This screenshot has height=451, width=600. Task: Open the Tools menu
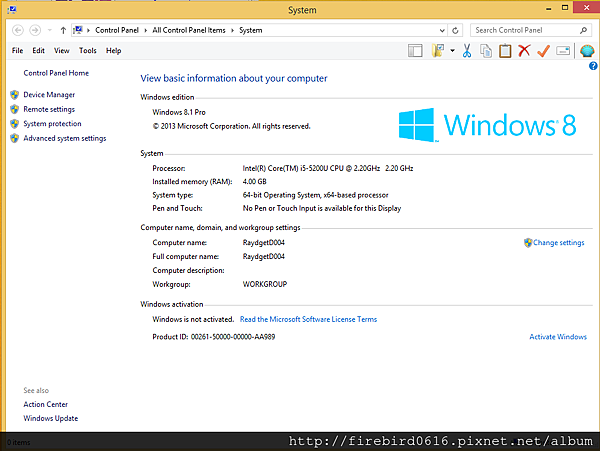tap(88, 50)
